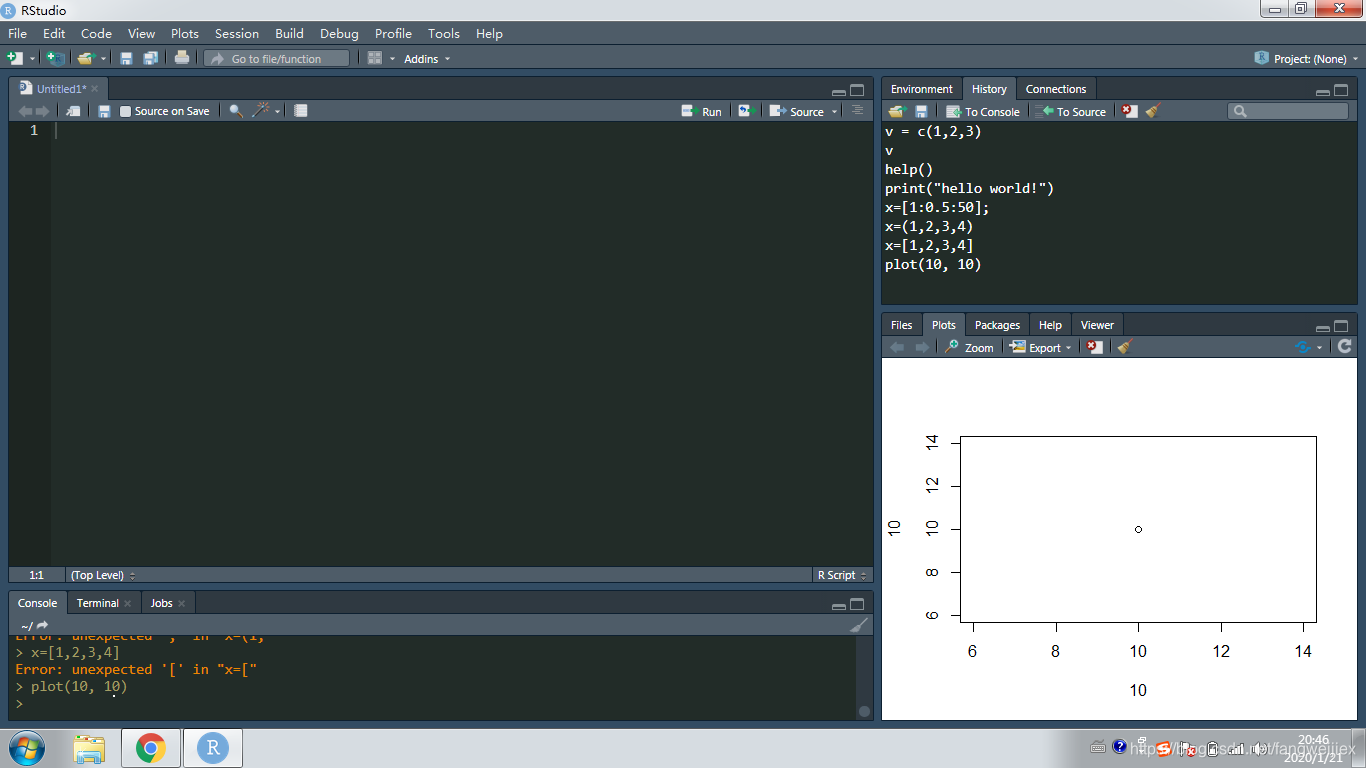Screen dimensions: 1366x768
Task: Click the Export button
Action: pyautogui.click(x=1036, y=347)
